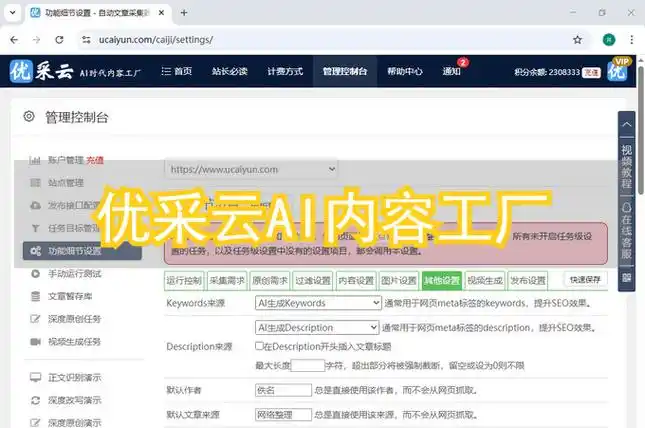Image resolution: width=645 pixels, height=428 pixels.
Task: Open the Chrome profile avatar
Action: point(609,40)
